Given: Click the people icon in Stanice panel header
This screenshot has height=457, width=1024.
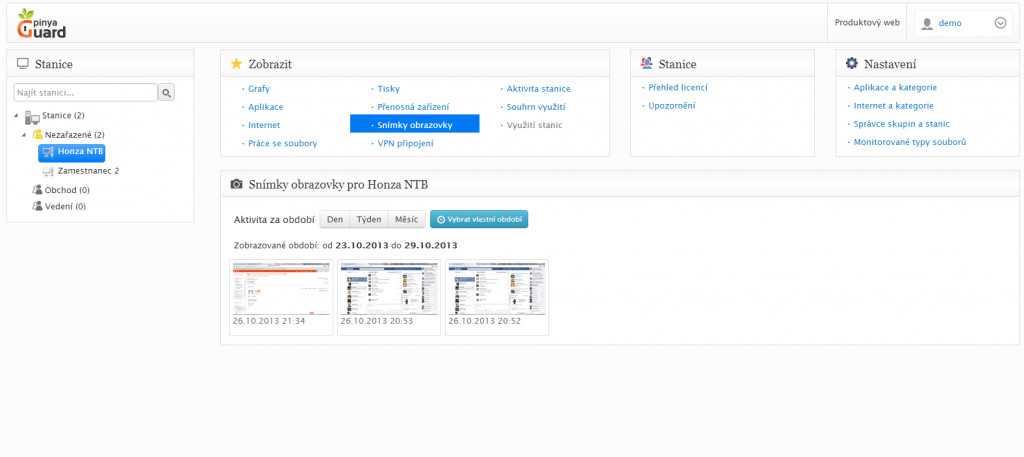Looking at the screenshot, I should point(647,63).
